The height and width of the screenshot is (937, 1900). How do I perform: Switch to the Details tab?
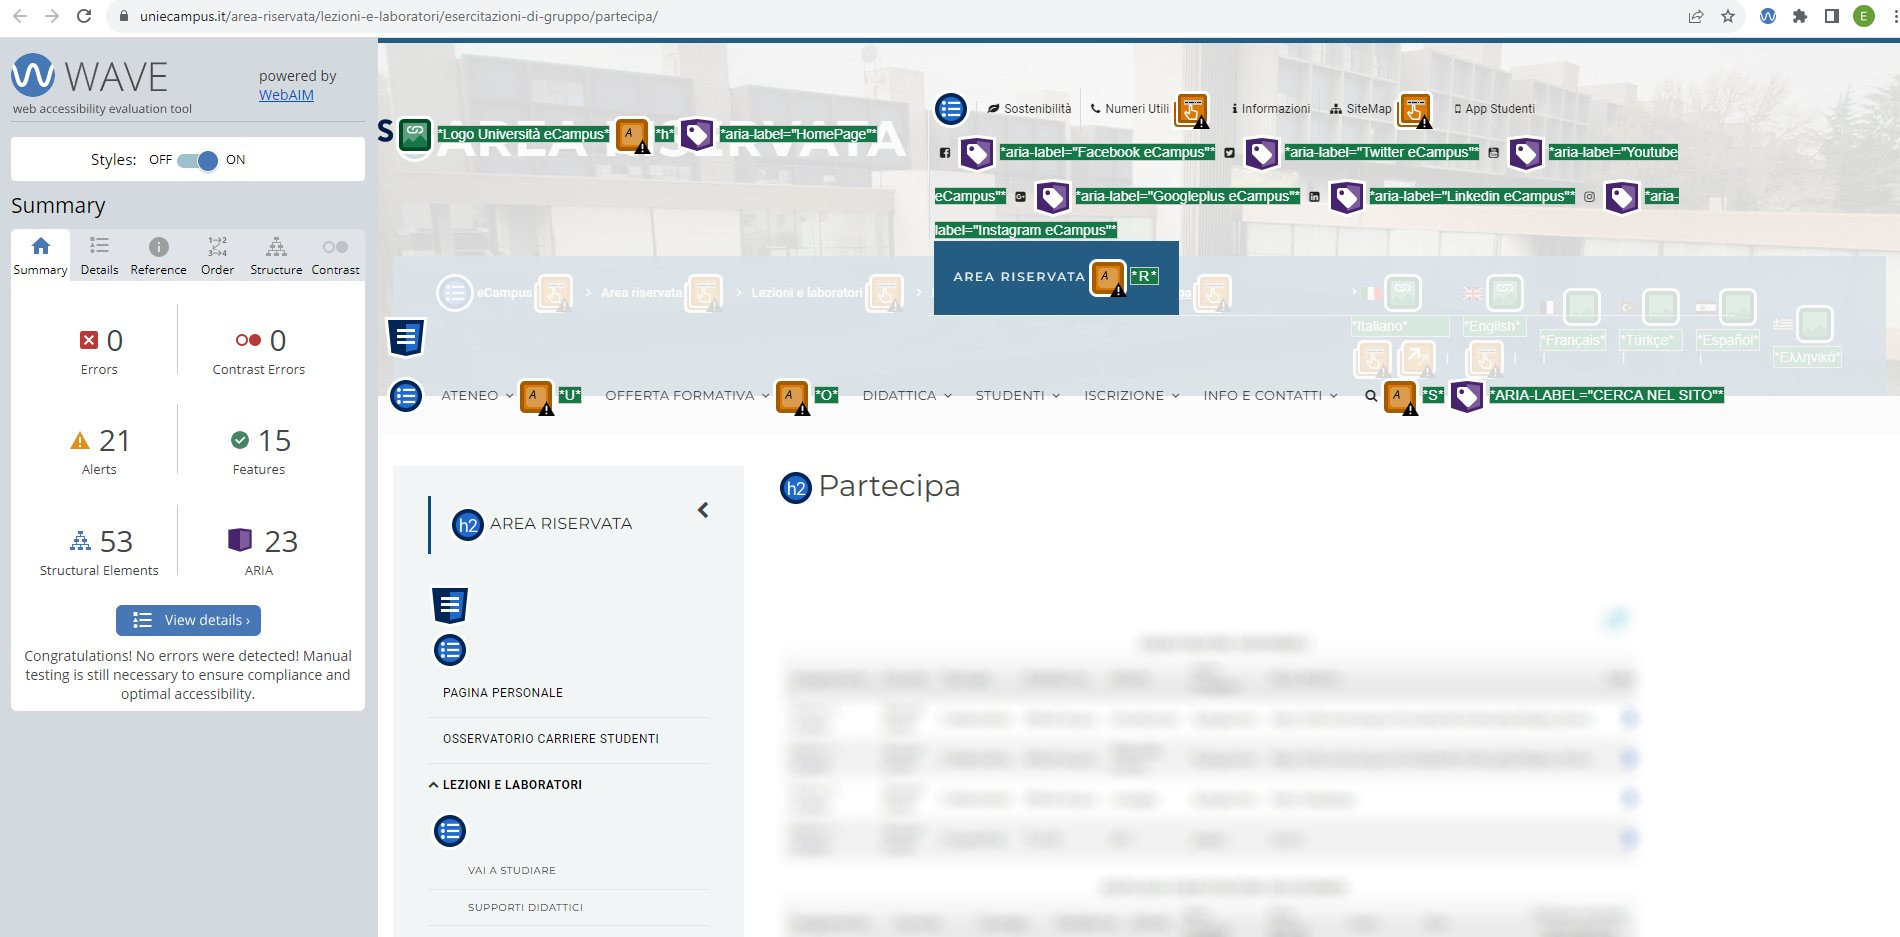pos(99,256)
